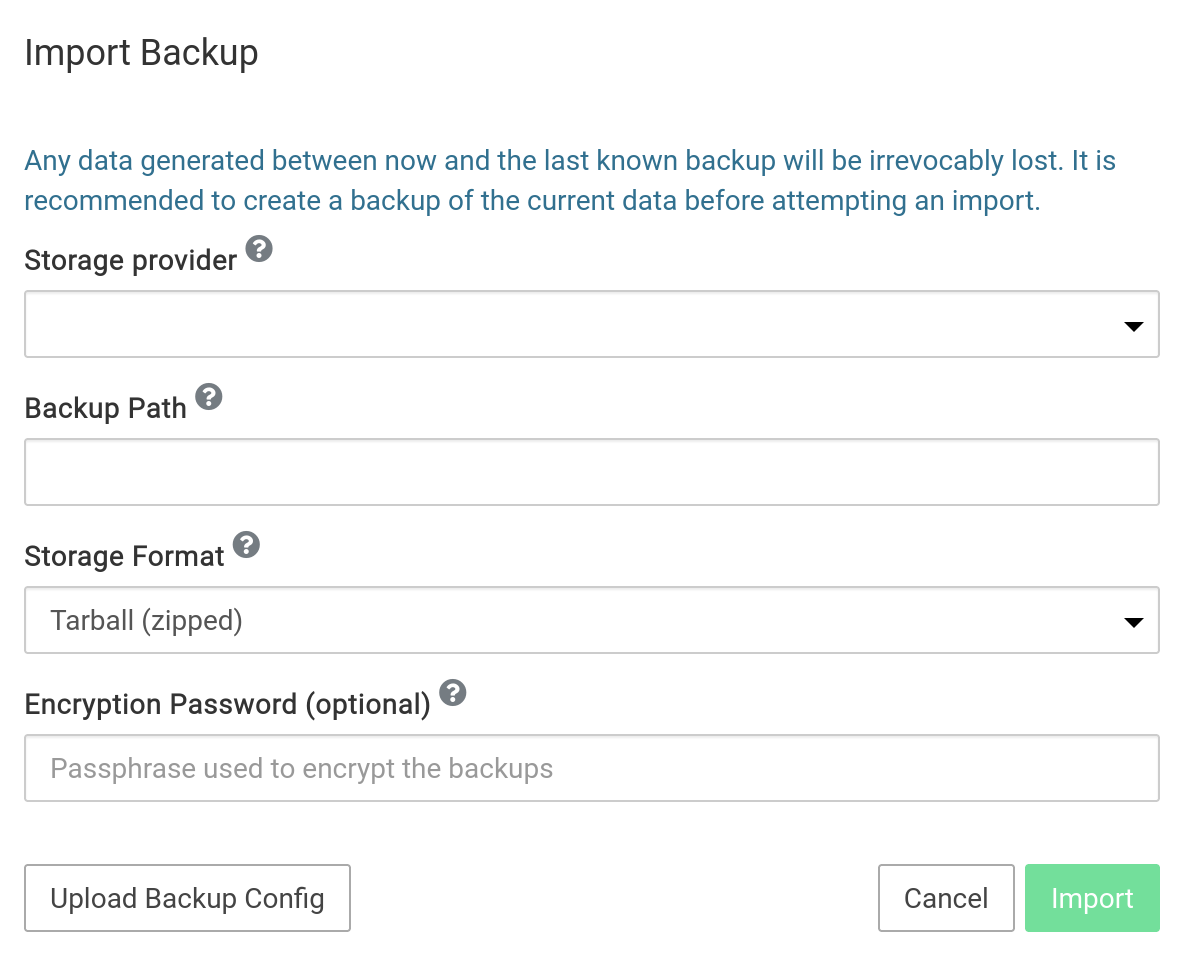Click help icon next to Storage provider
Viewport: 1185px width, 958px height.
259,249
